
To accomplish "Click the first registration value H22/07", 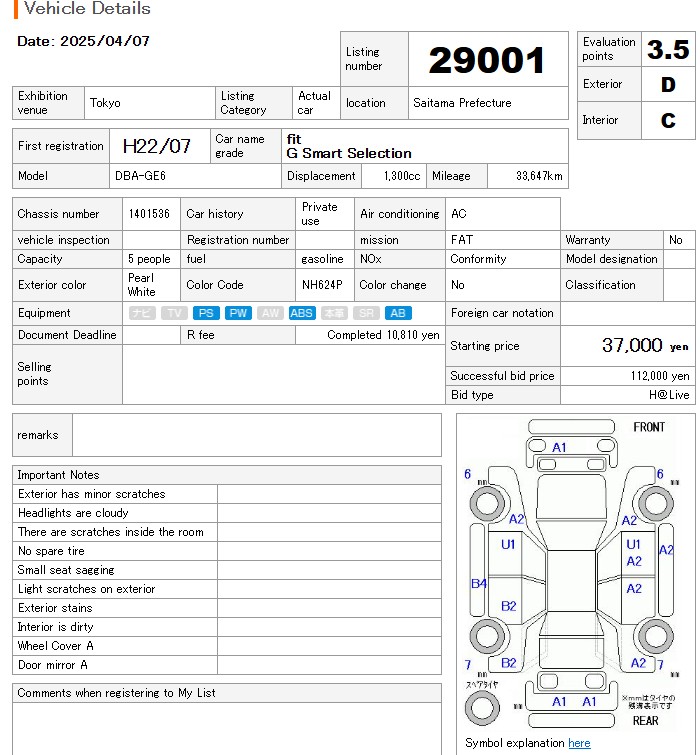I will coord(156,146).
